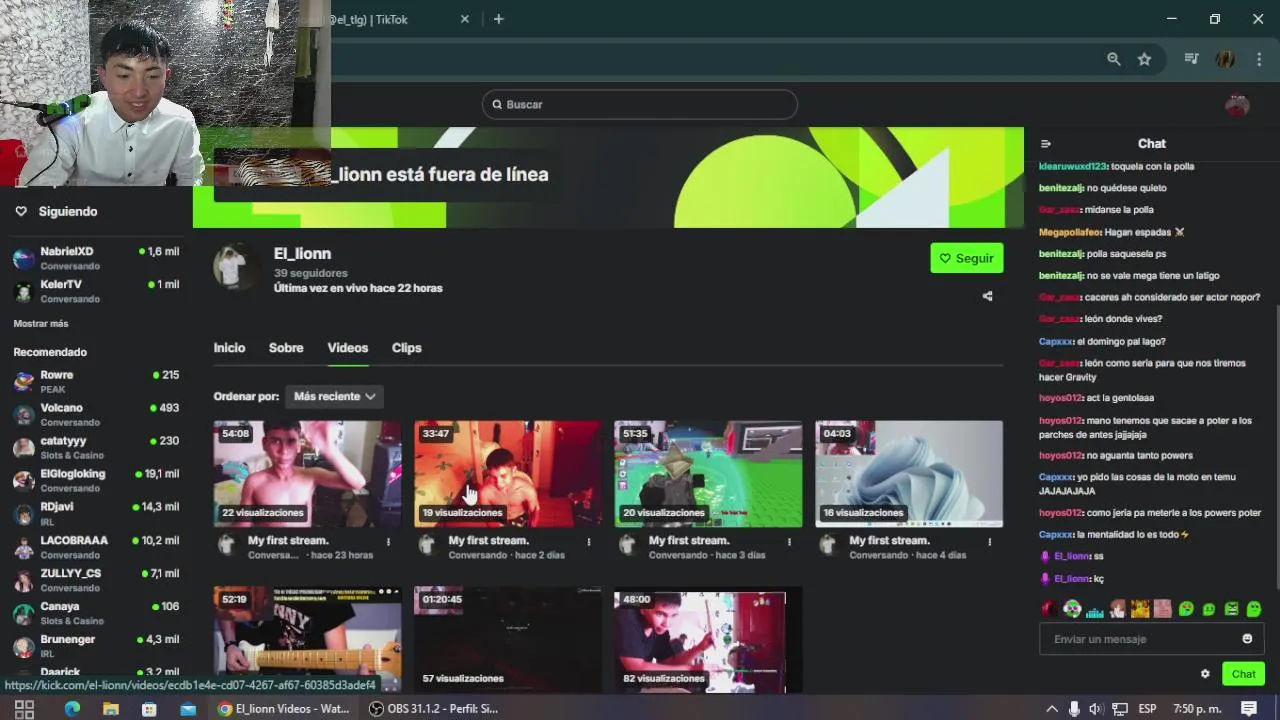Click the microphone icon in the system tray
Viewport: 1280px width, 720px height.
[x=1073, y=709]
